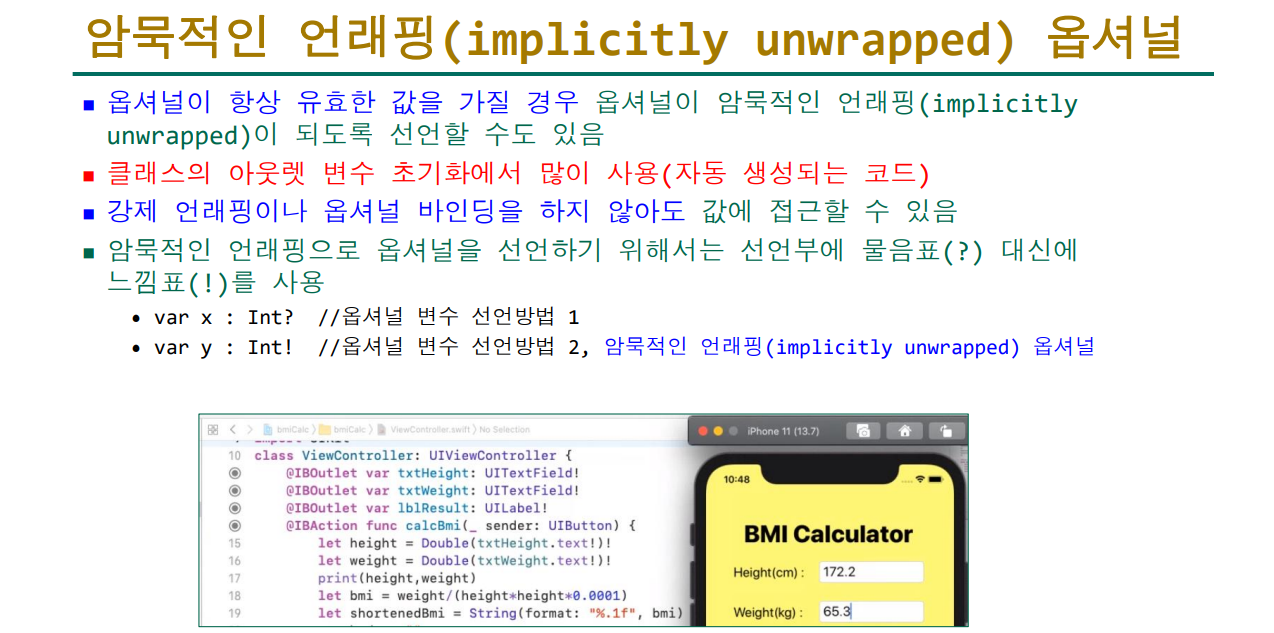The image size is (1274, 633).
Task: Click the Weight(kg) label in simulator
Action: [x=769, y=612]
